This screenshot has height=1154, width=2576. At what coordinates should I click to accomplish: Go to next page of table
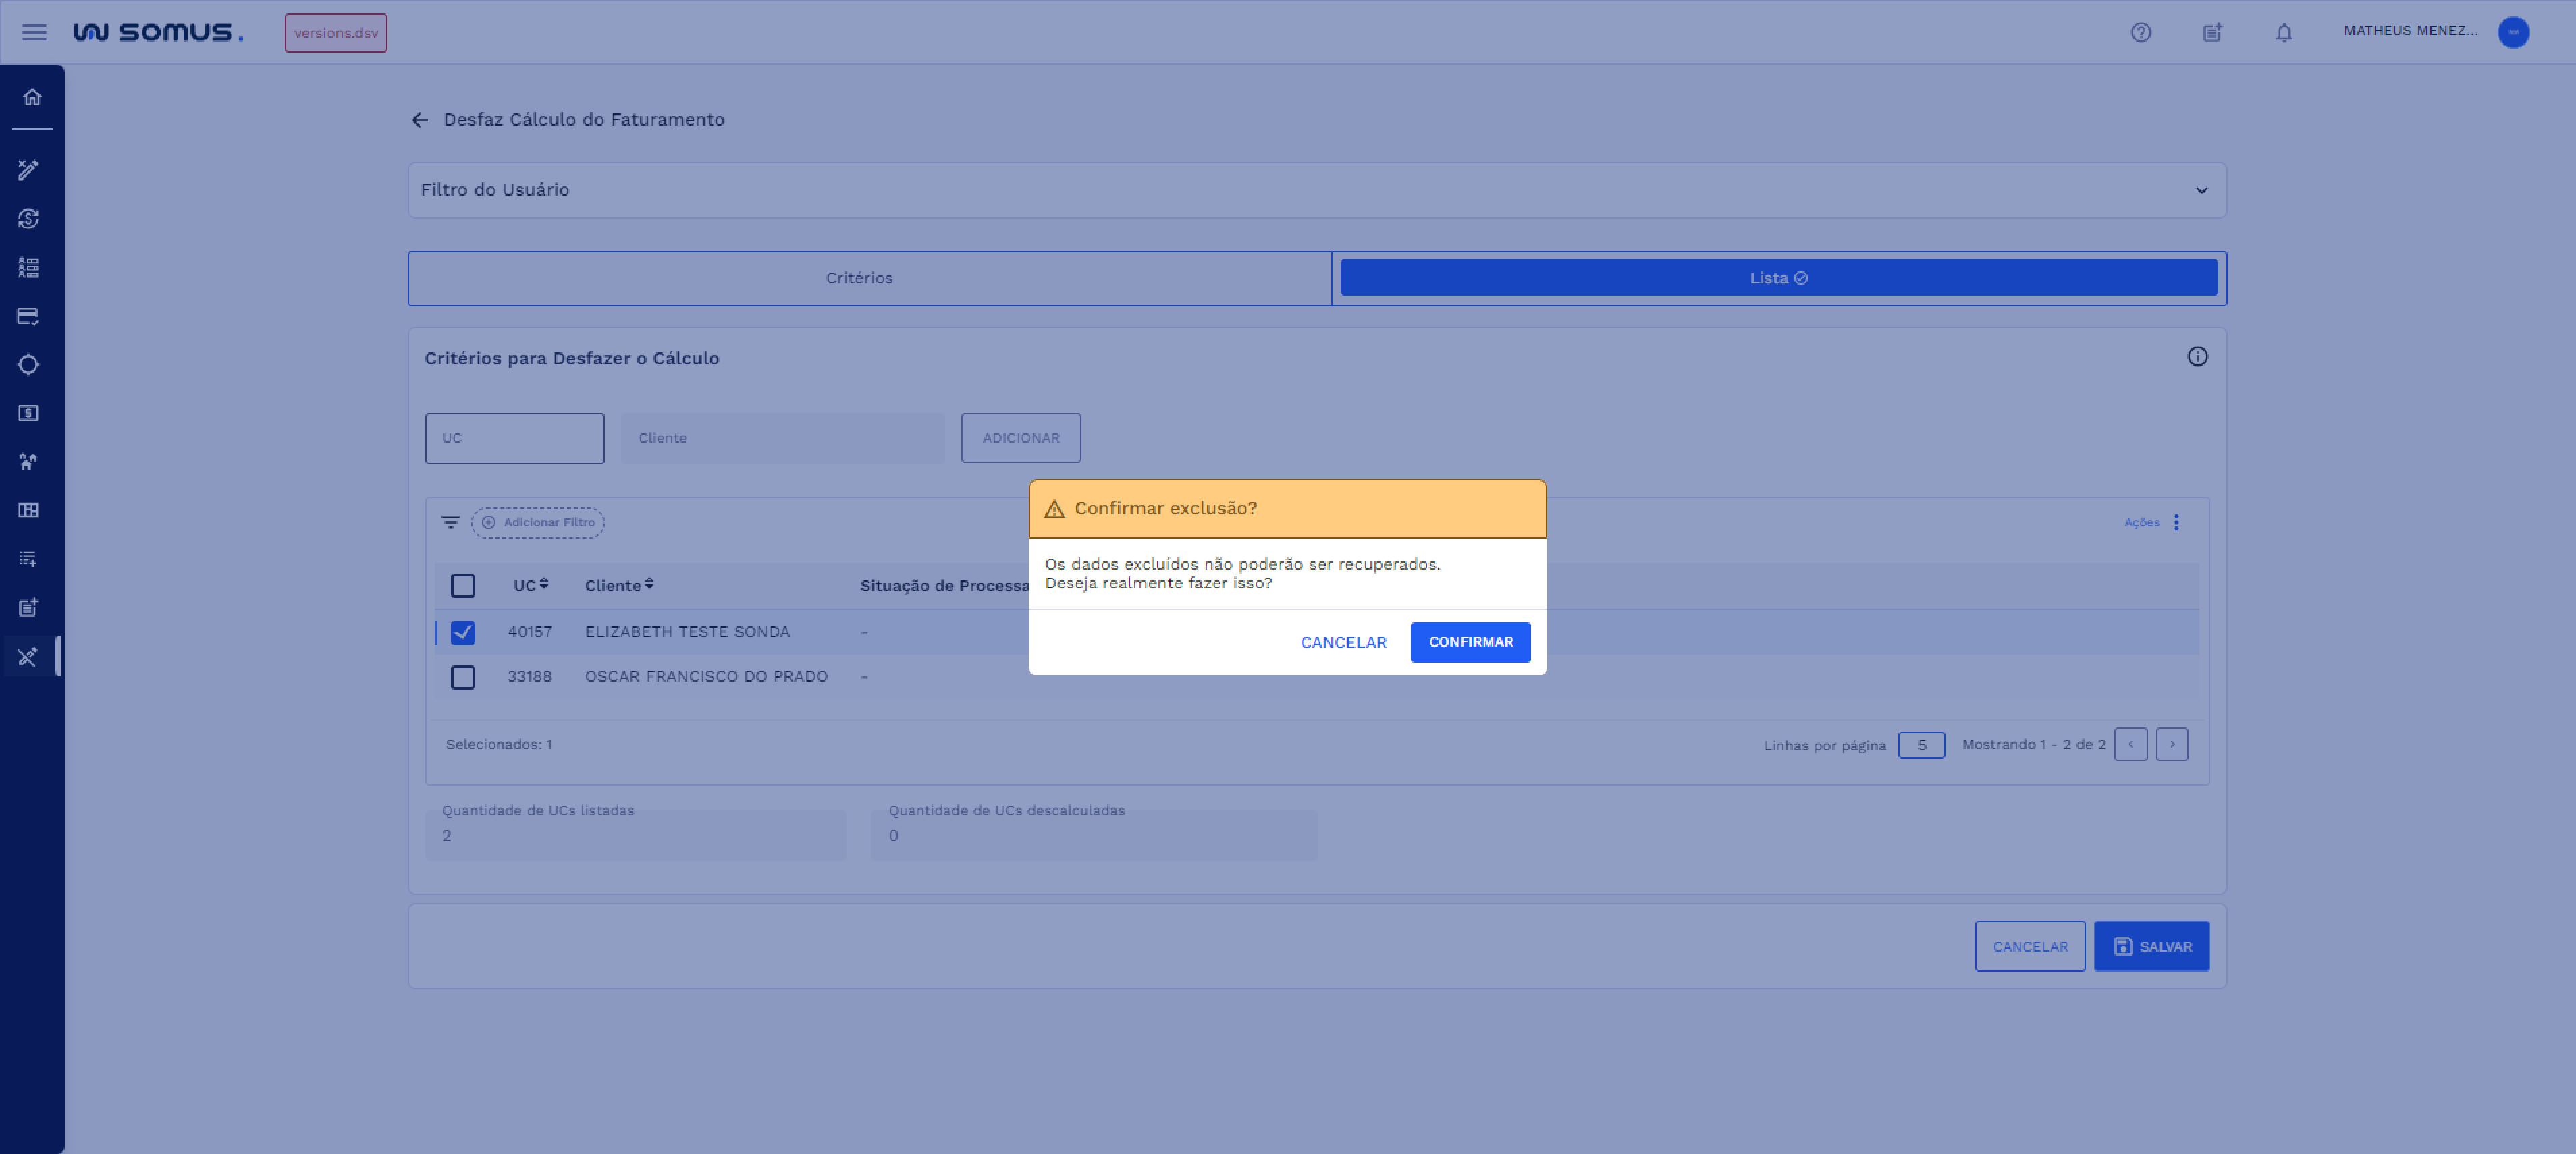click(2171, 745)
